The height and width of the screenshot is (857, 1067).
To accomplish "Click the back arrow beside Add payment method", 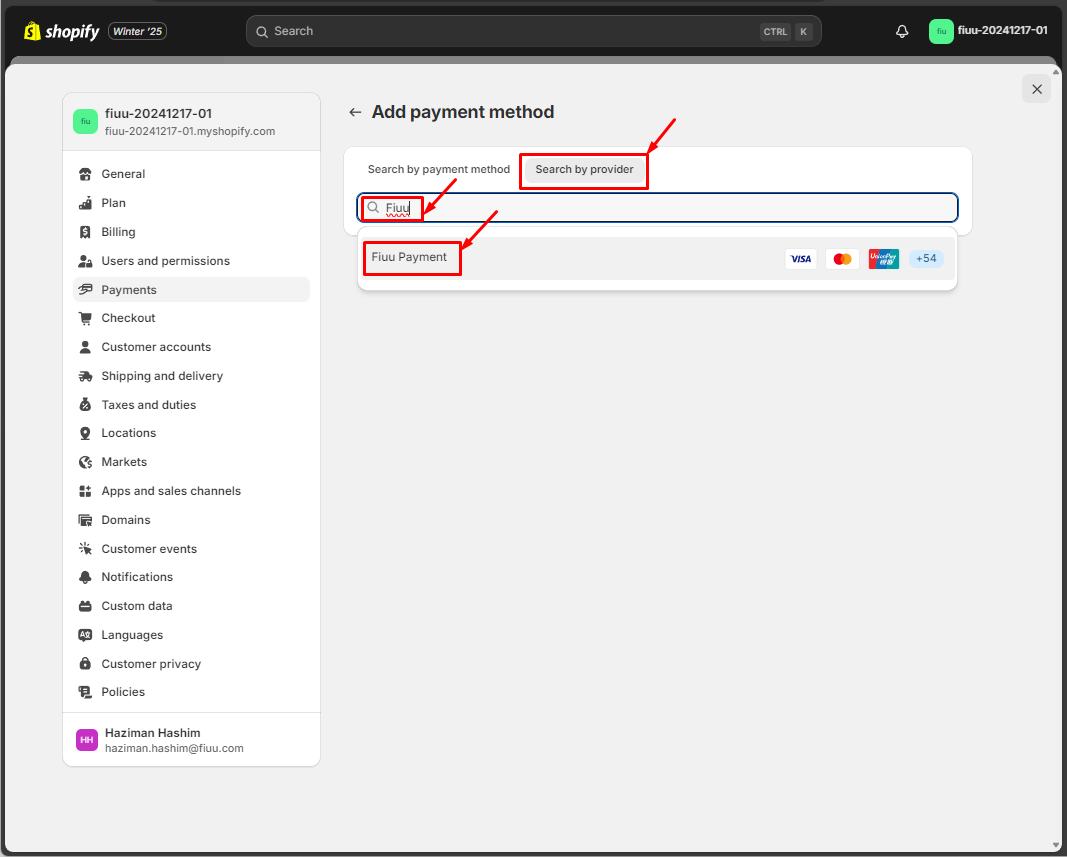I will pos(355,112).
